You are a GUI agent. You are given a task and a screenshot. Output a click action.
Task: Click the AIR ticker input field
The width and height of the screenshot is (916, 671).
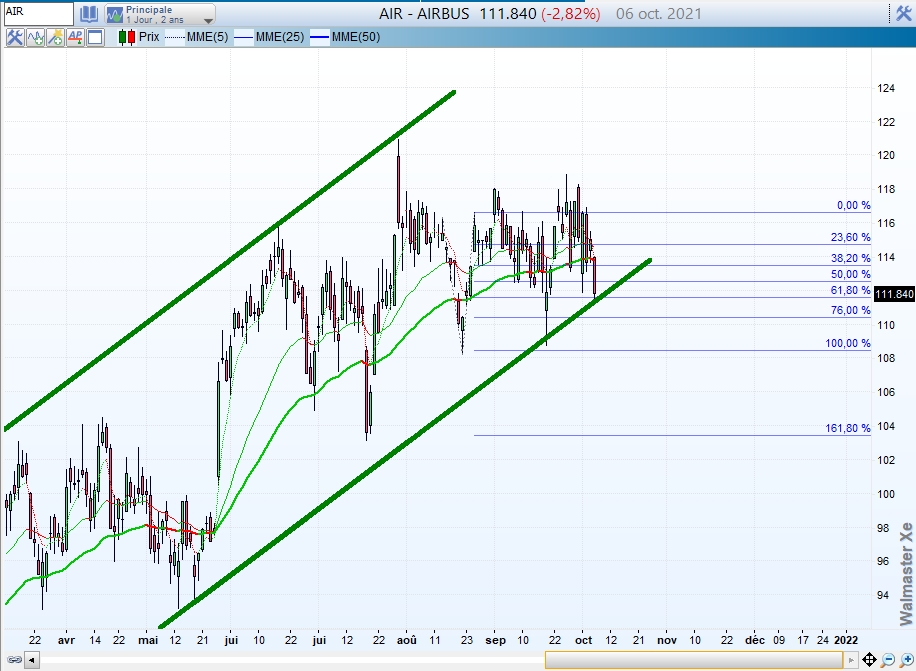(39, 14)
